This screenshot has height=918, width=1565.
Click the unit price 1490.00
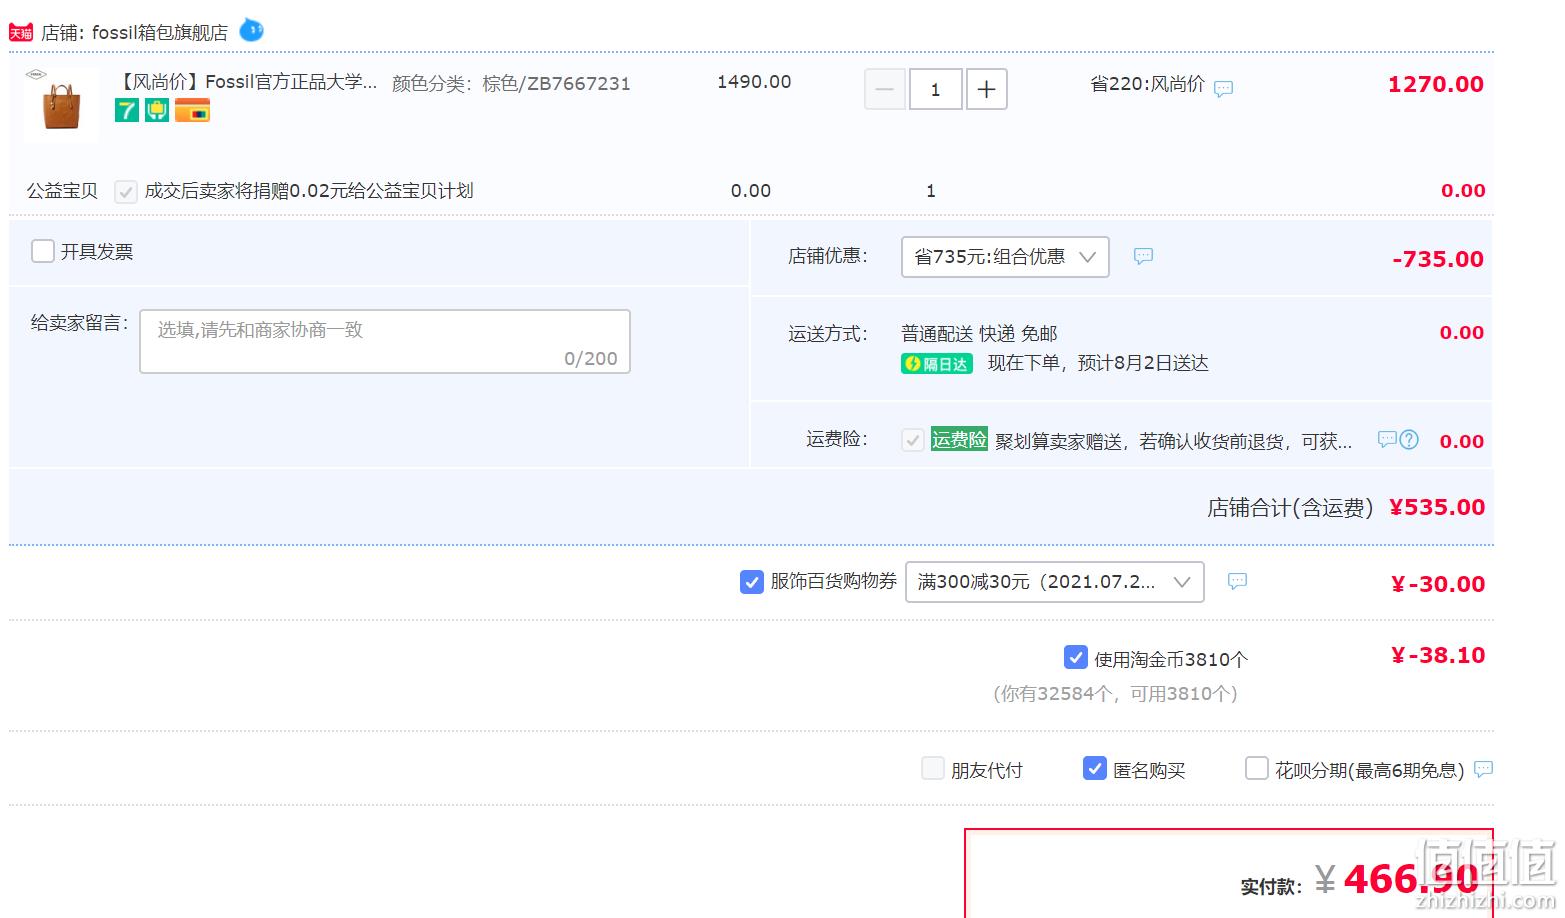(754, 82)
